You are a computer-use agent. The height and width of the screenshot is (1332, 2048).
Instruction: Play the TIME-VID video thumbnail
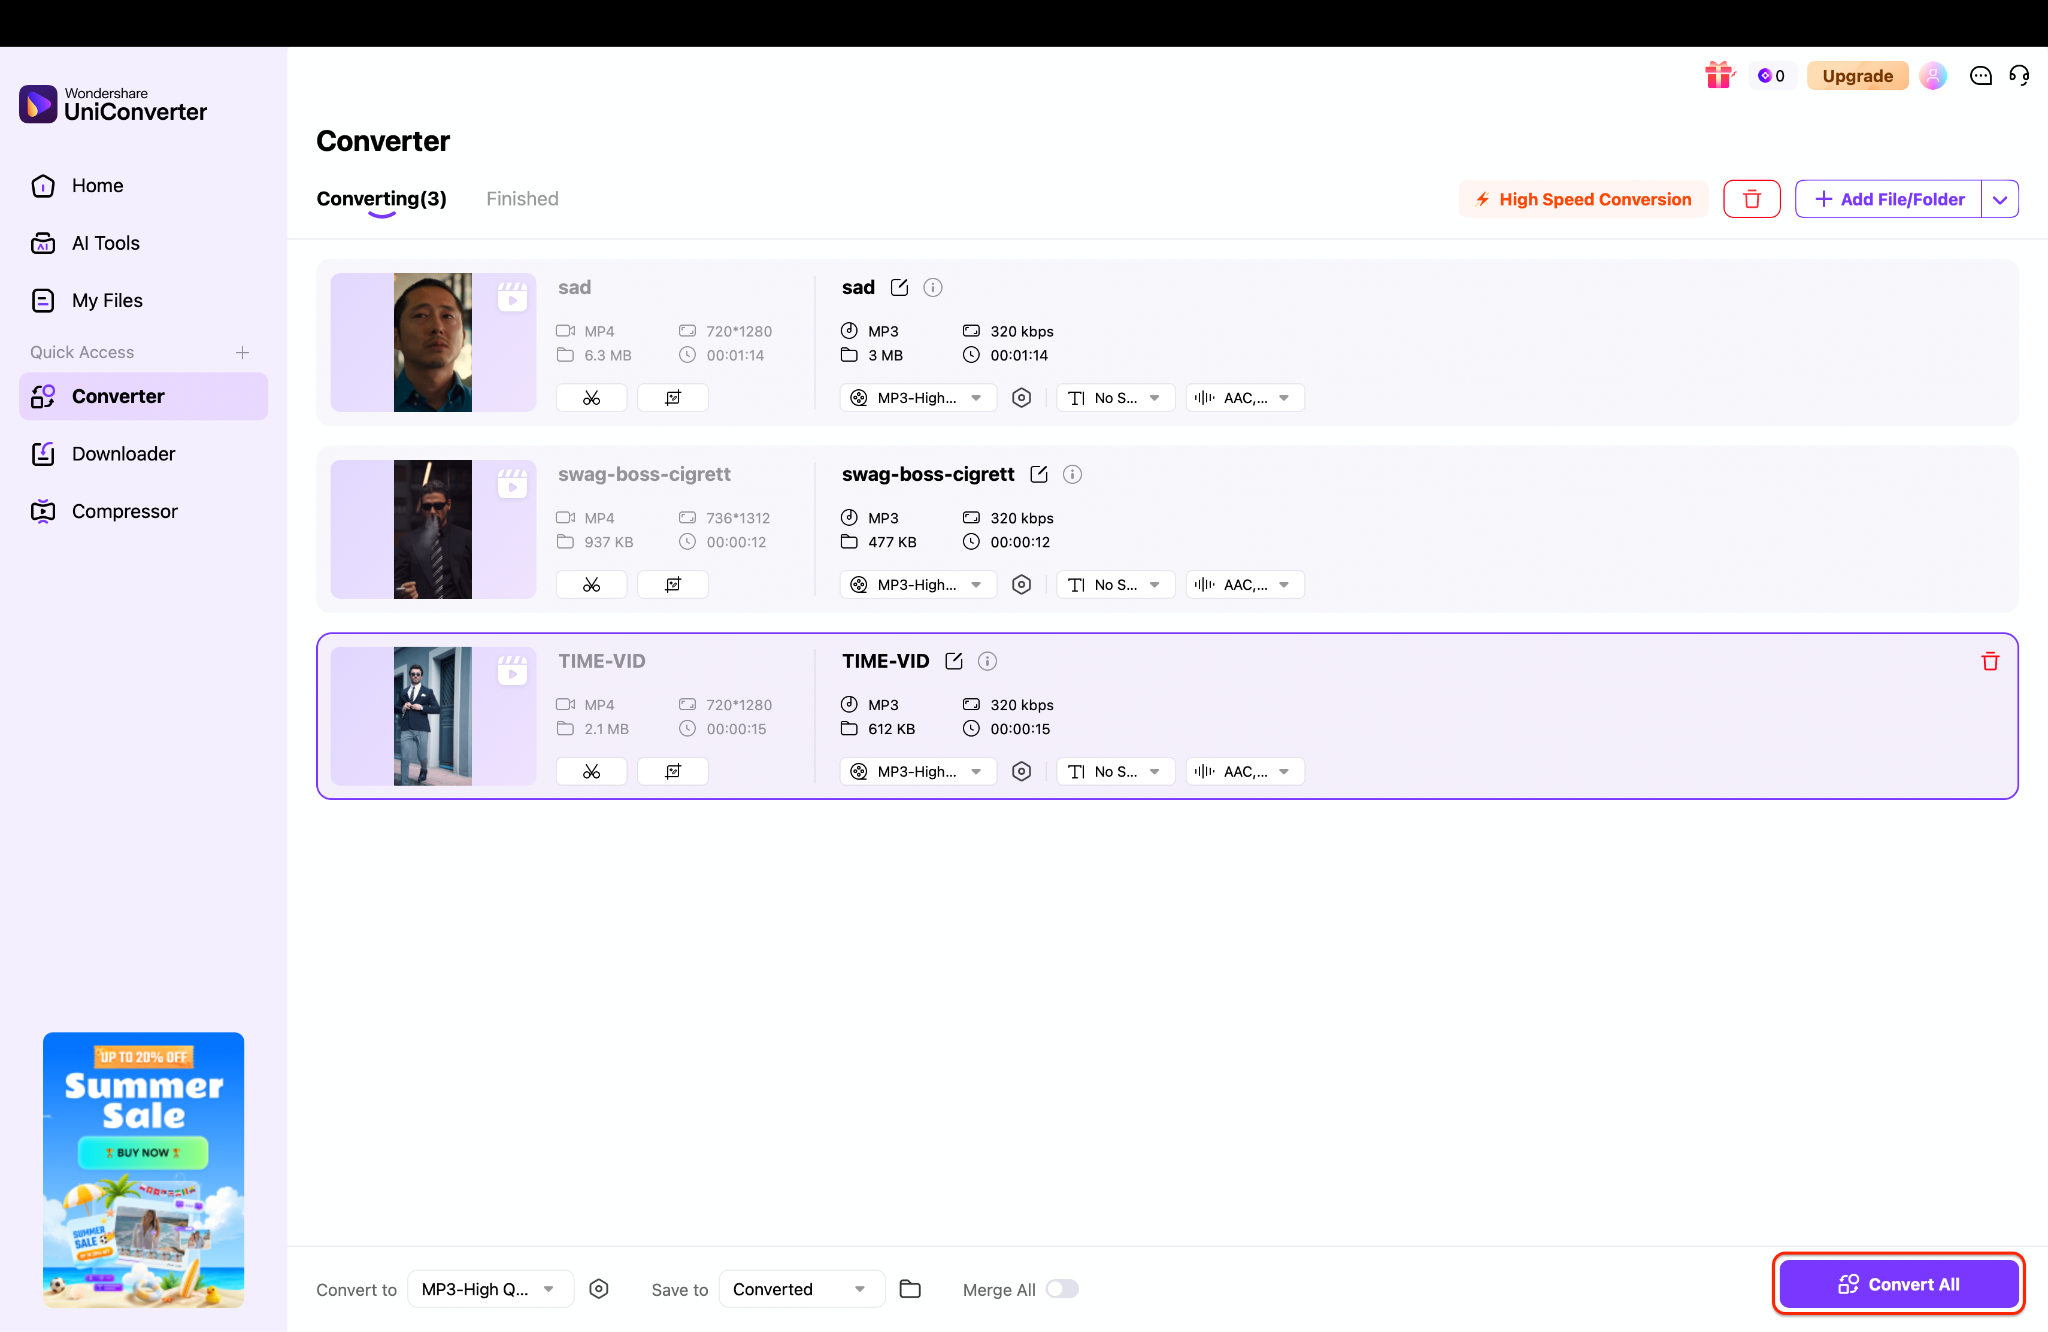(x=433, y=716)
